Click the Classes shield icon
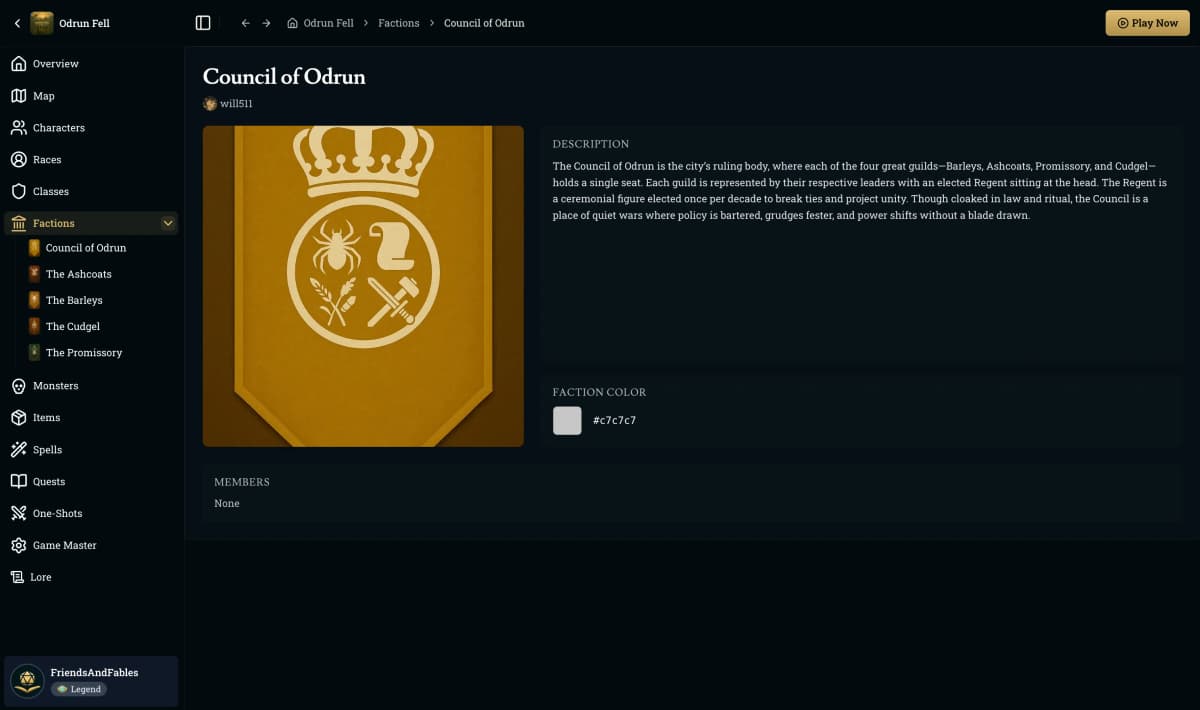The height and width of the screenshot is (710, 1200). coord(18,192)
